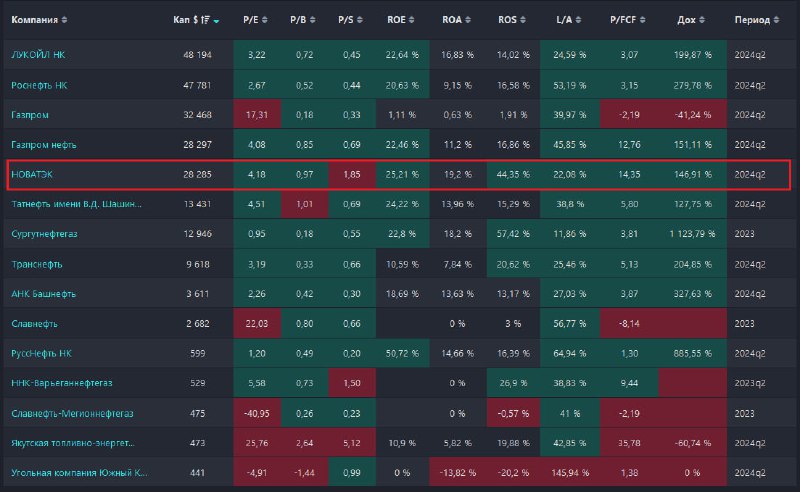Open the Угольная компания Южный К... link

[x=79, y=473]
